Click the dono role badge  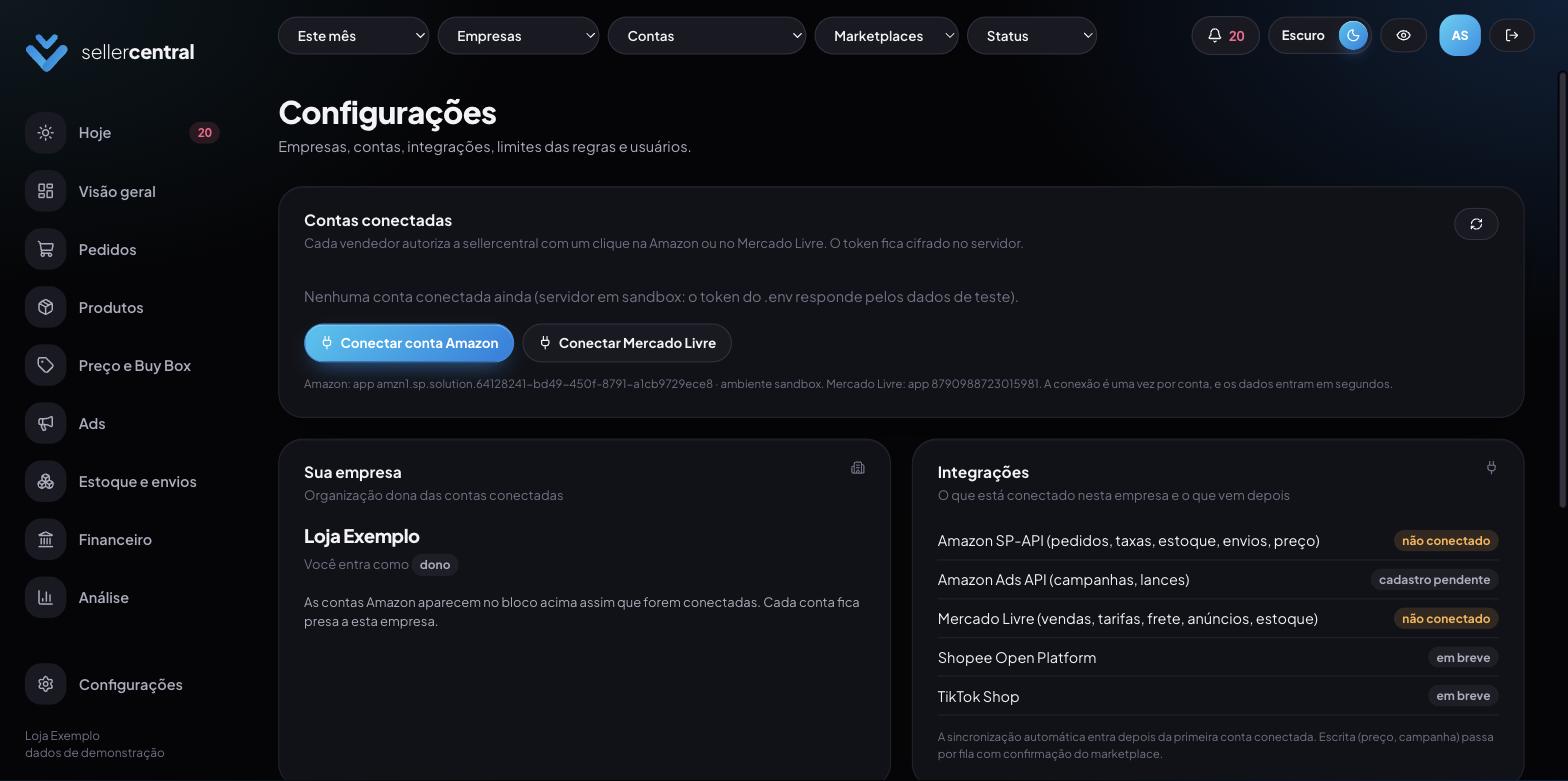tap(435, 565)
